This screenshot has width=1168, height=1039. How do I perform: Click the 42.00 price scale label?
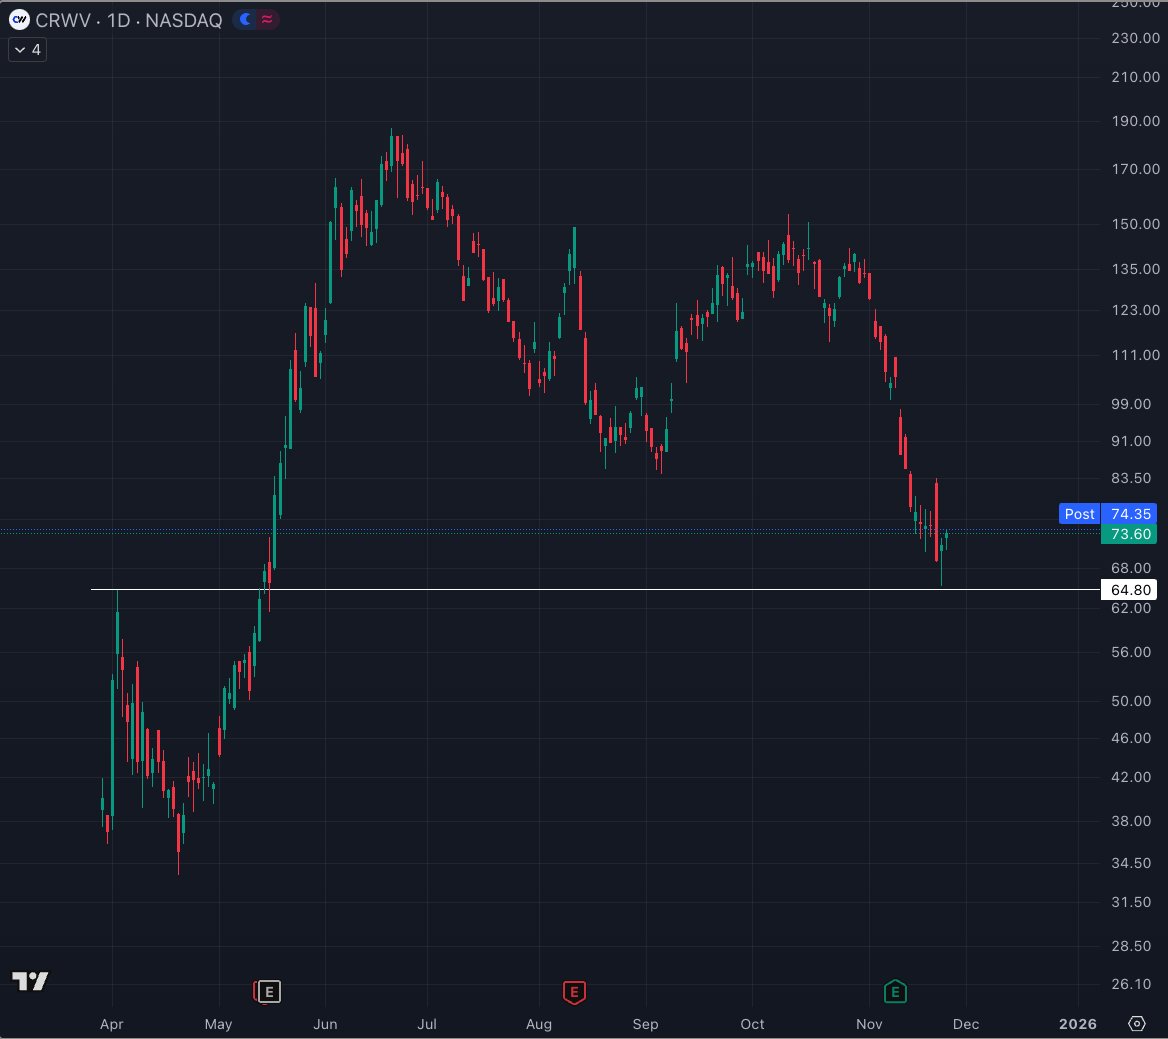(x=1131, y=777)
